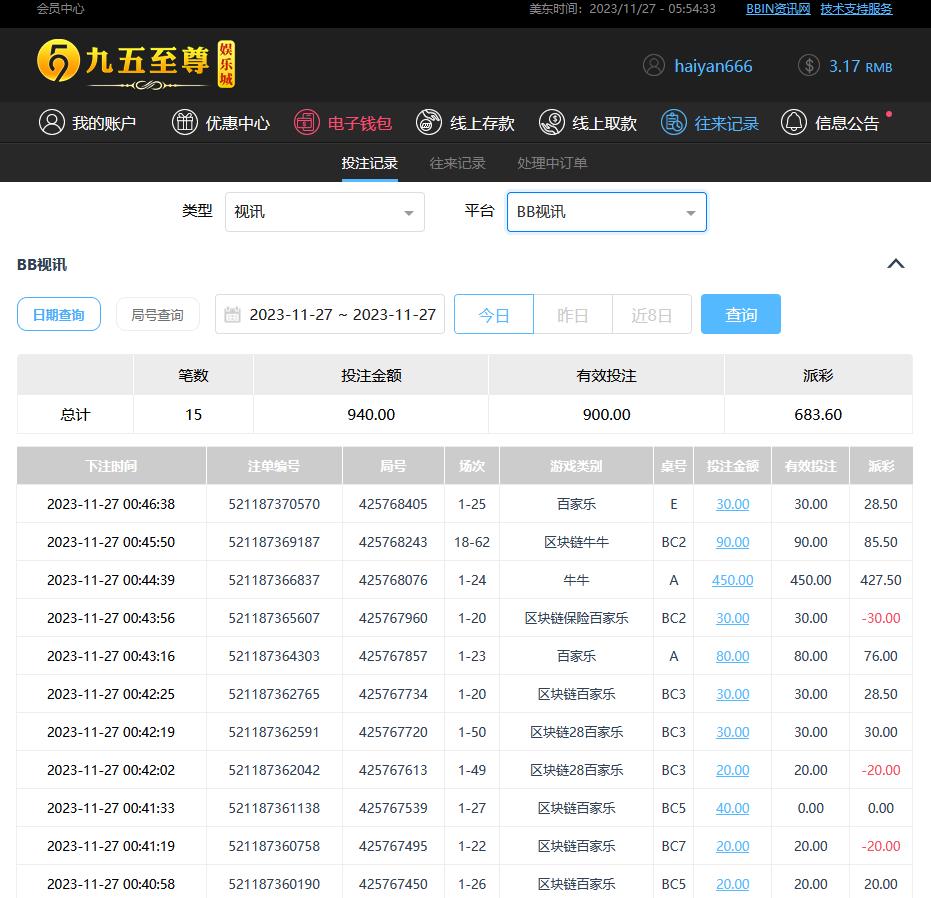Image resolution: width=931 pixels, height=898 pixels.
Task: Collapse the BB视讯 section chevron
Action: tap(896, 264)
